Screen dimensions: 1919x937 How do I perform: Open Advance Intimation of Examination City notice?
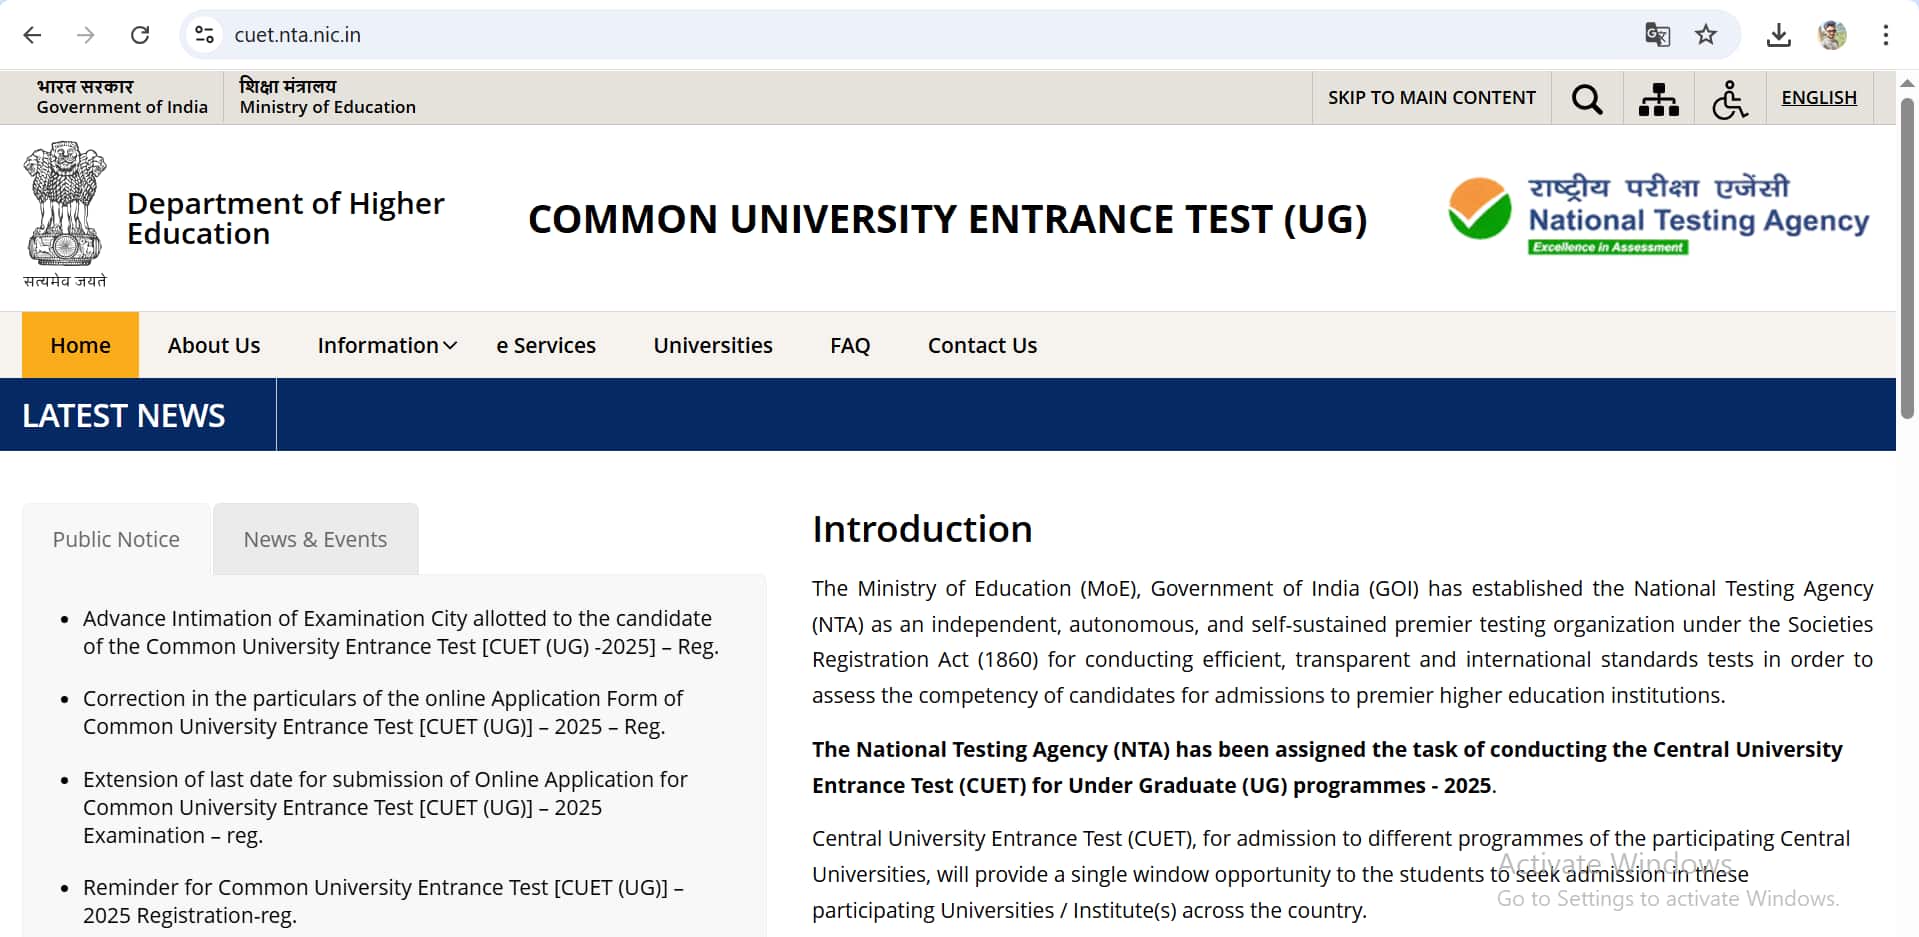click(400, 632)
